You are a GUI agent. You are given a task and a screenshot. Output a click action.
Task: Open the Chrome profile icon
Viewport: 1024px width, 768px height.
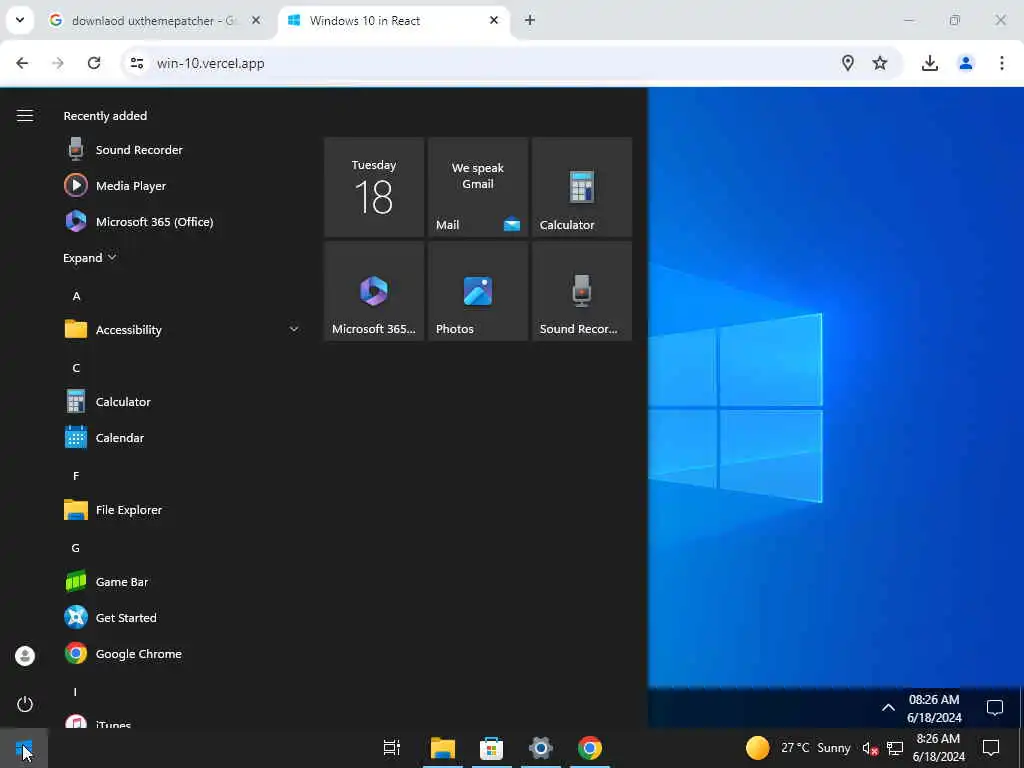[x=966, y=63]
